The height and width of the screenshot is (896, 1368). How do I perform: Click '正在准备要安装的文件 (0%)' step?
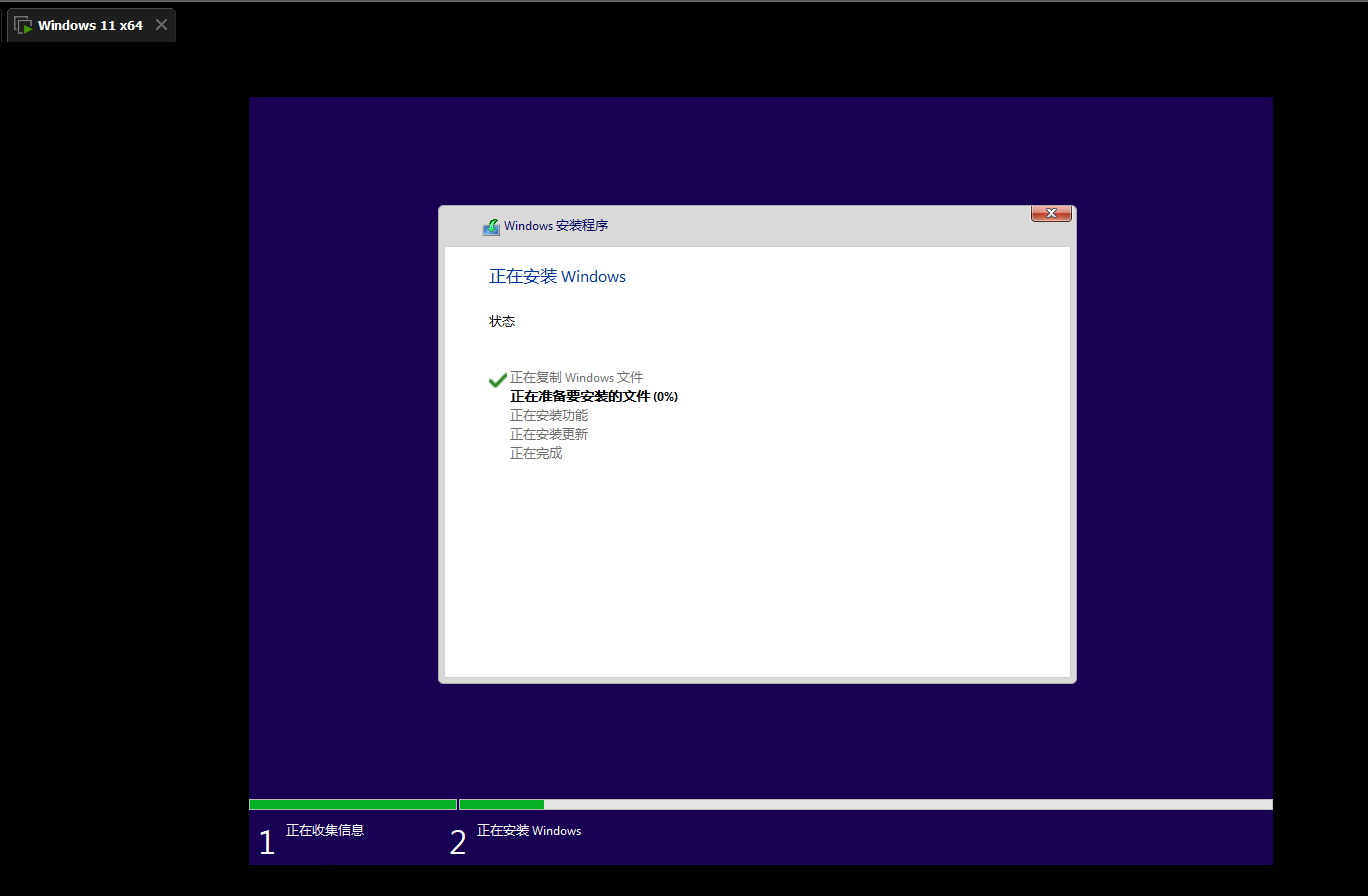coord(594,397)
